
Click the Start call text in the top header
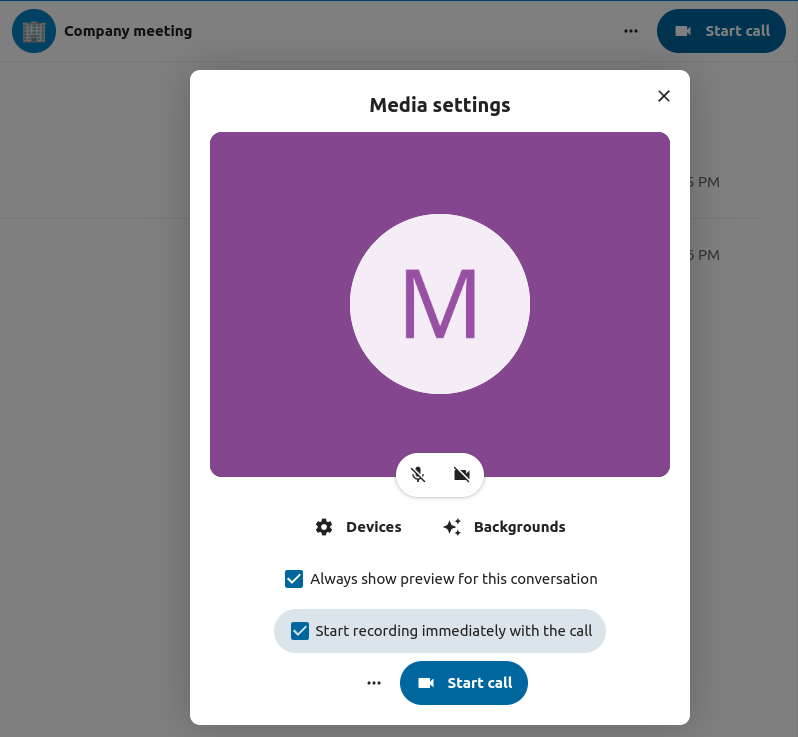tap(737, 31)
